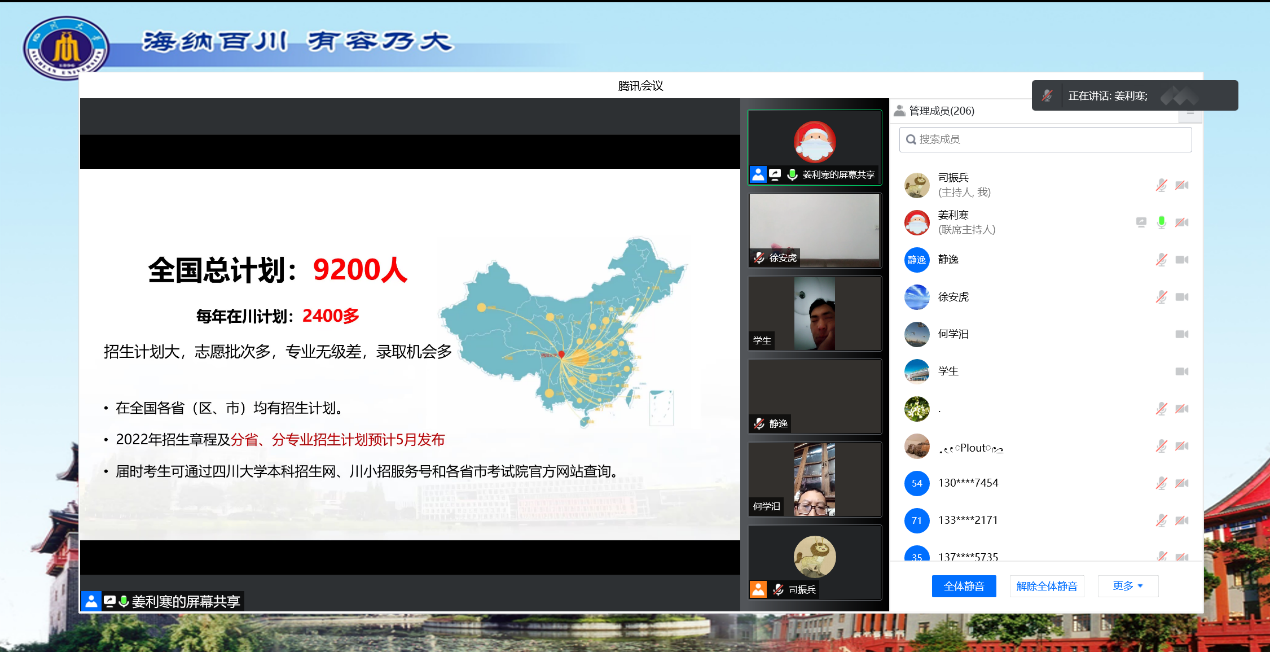Click the muted microphone icon next to 司振兵
The width and height of the screenshot is (1270, 652).
[1161, 185]
